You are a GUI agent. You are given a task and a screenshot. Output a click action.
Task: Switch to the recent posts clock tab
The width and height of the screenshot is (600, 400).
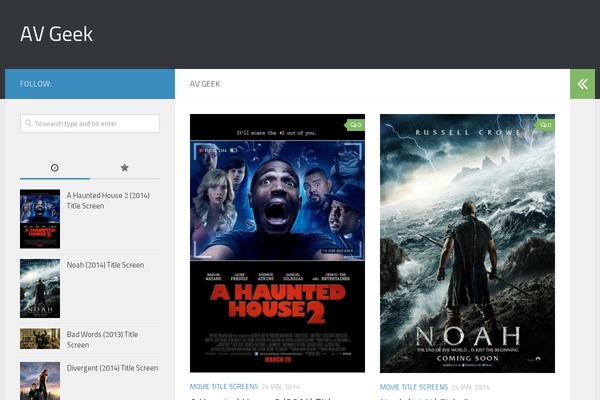55,168
